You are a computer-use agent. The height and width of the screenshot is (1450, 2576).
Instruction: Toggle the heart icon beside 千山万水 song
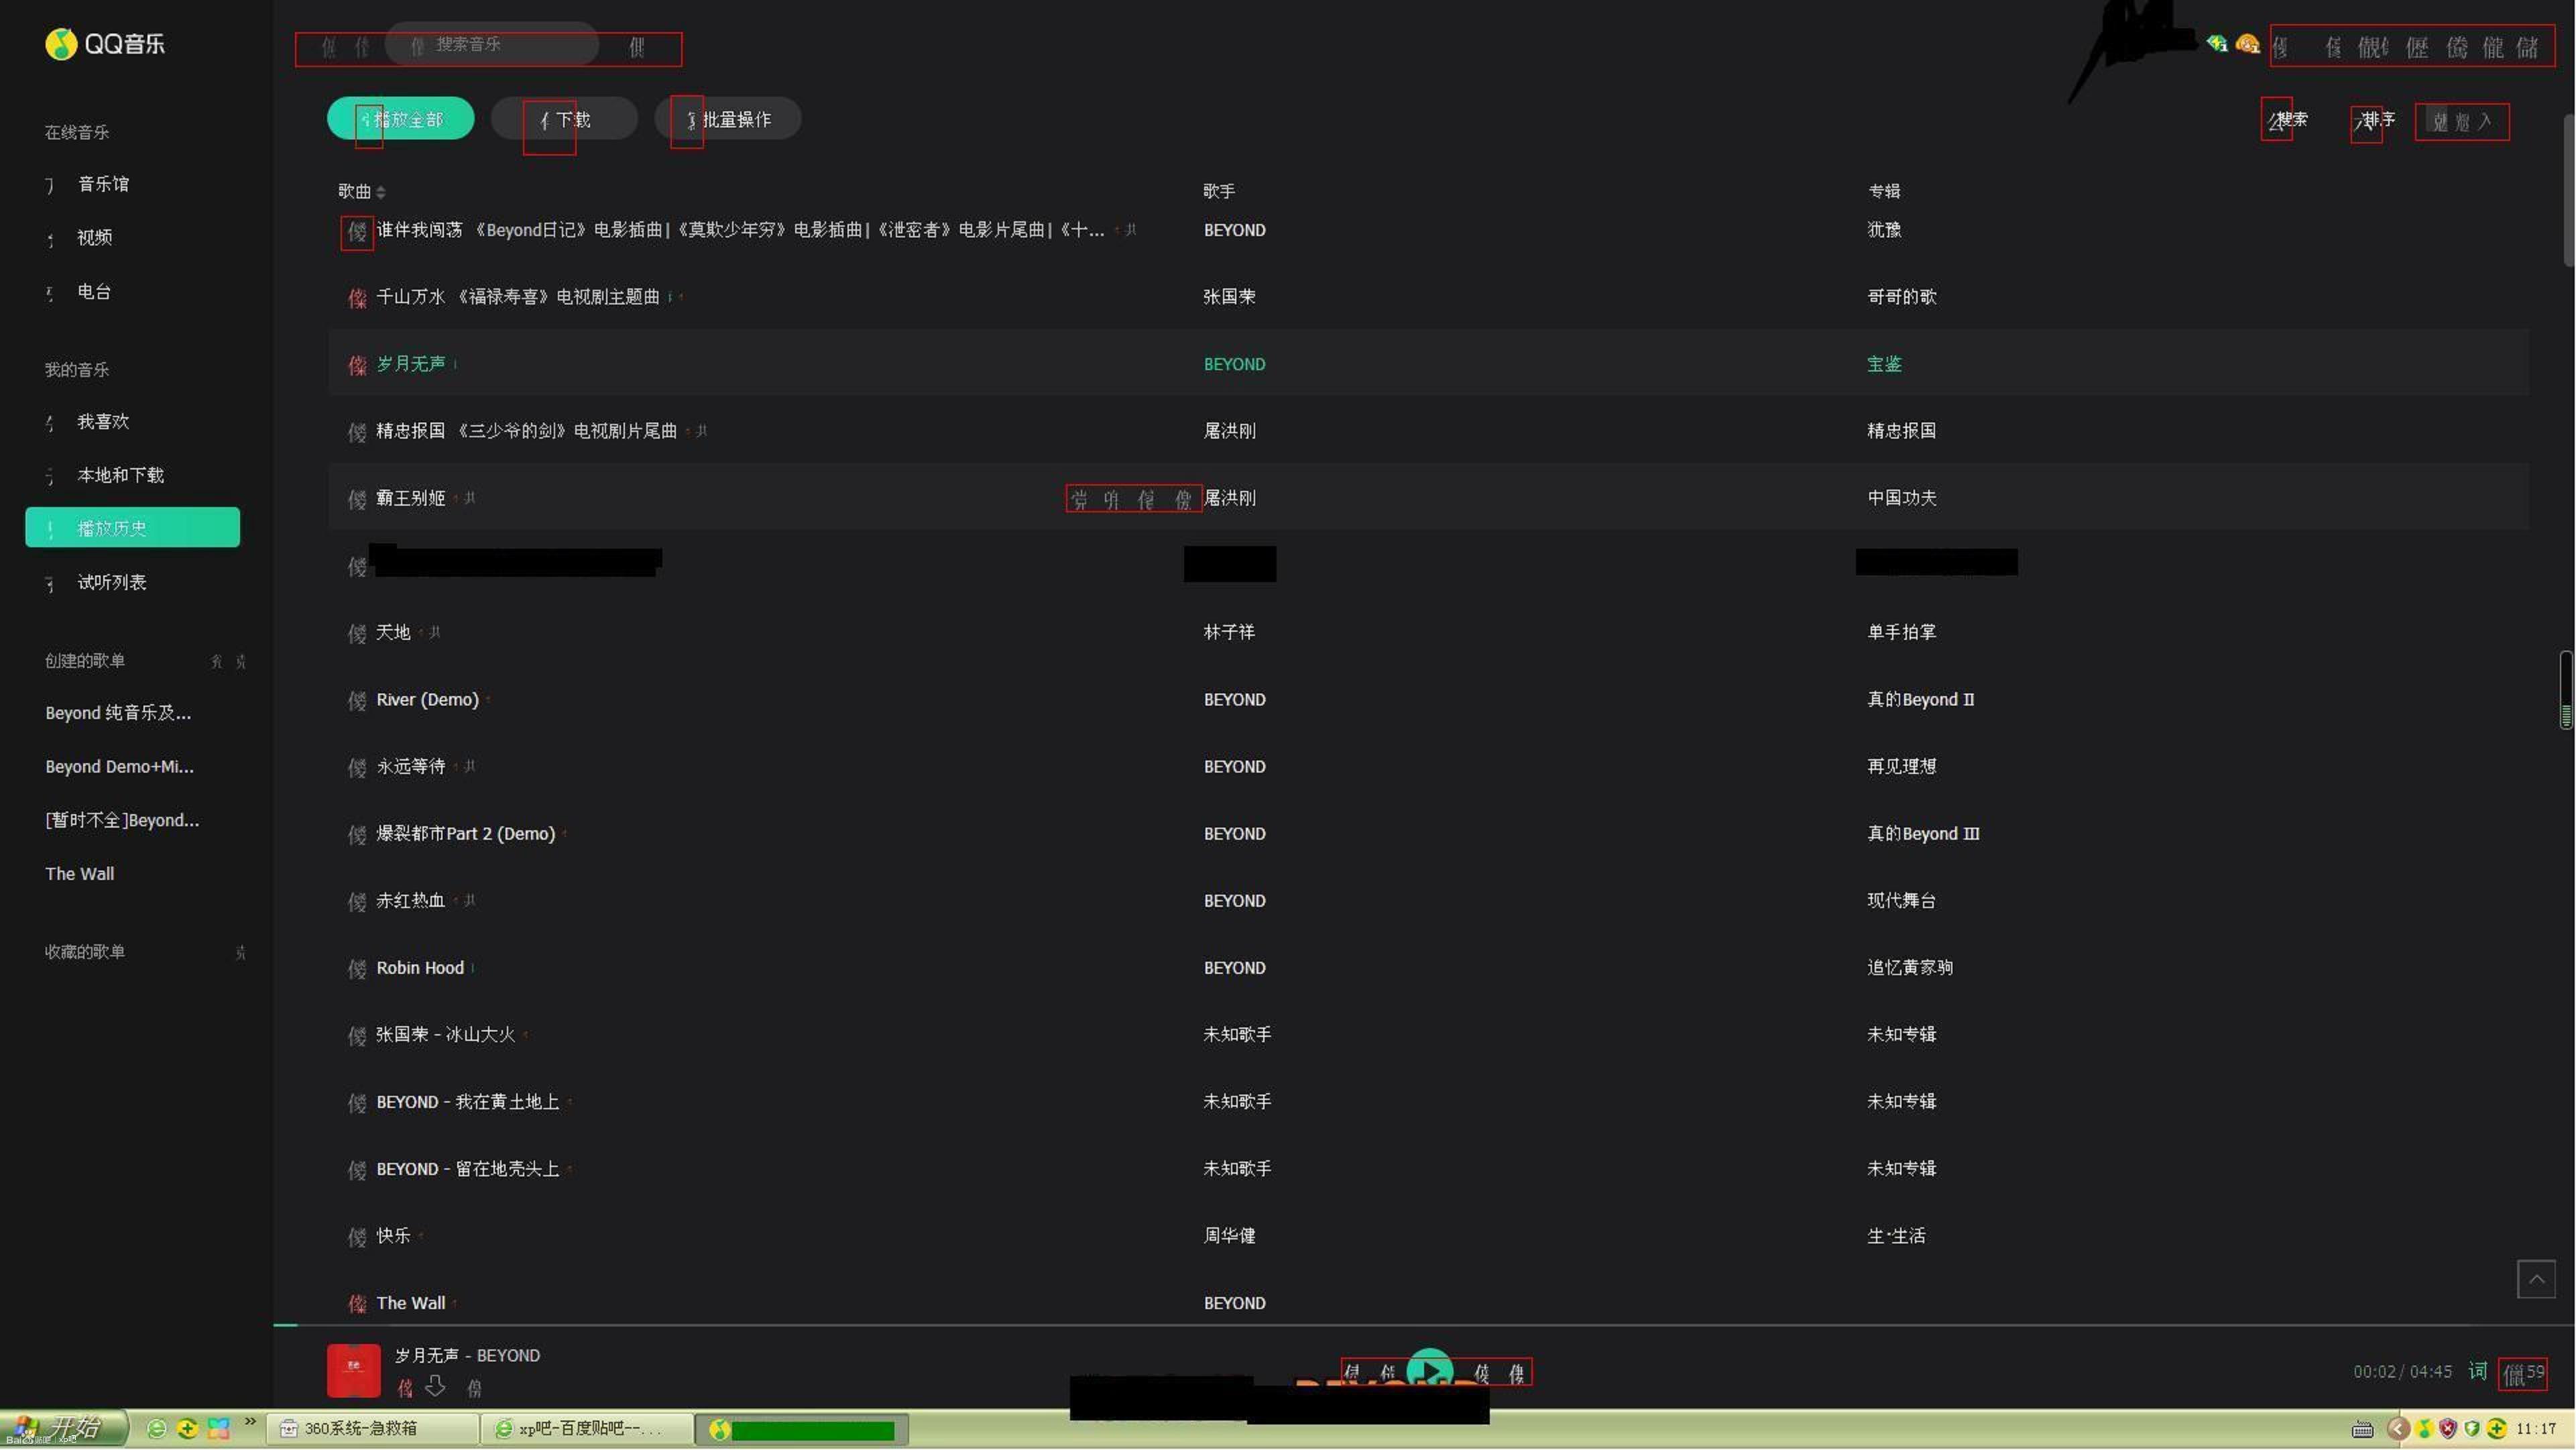tap(357, 298)
